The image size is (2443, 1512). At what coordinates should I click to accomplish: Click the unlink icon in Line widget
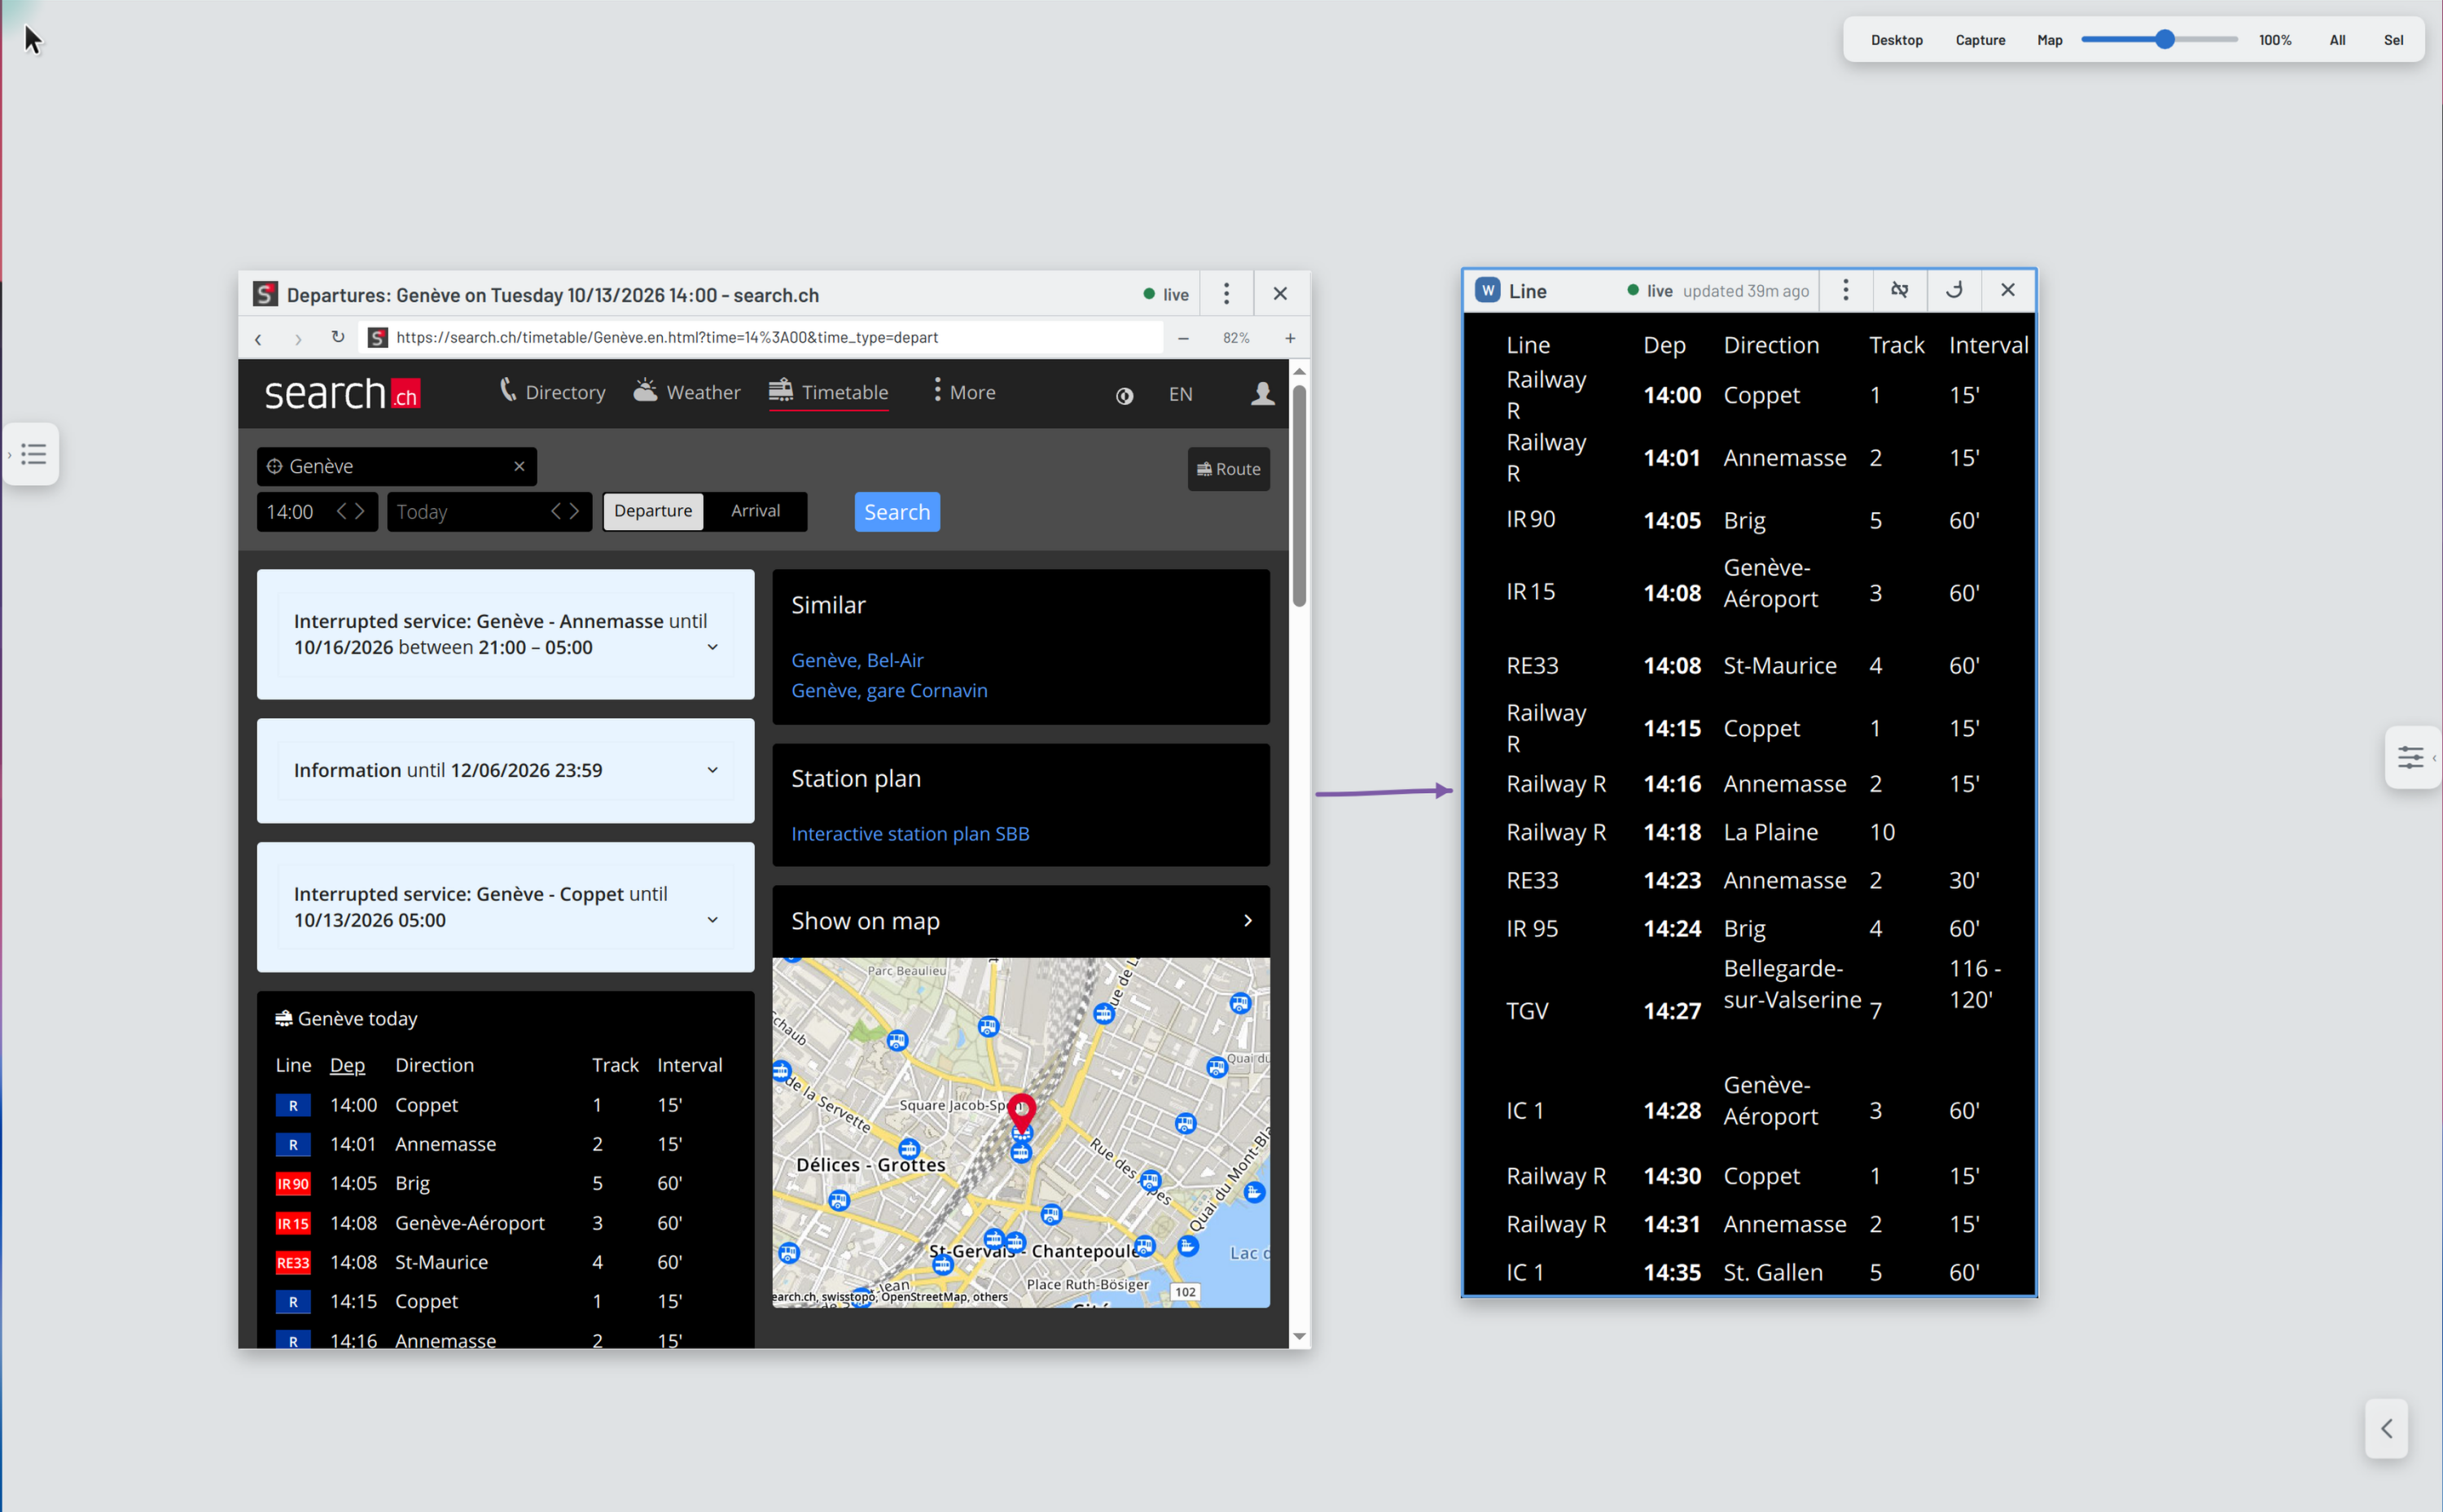pos(1899,290)
